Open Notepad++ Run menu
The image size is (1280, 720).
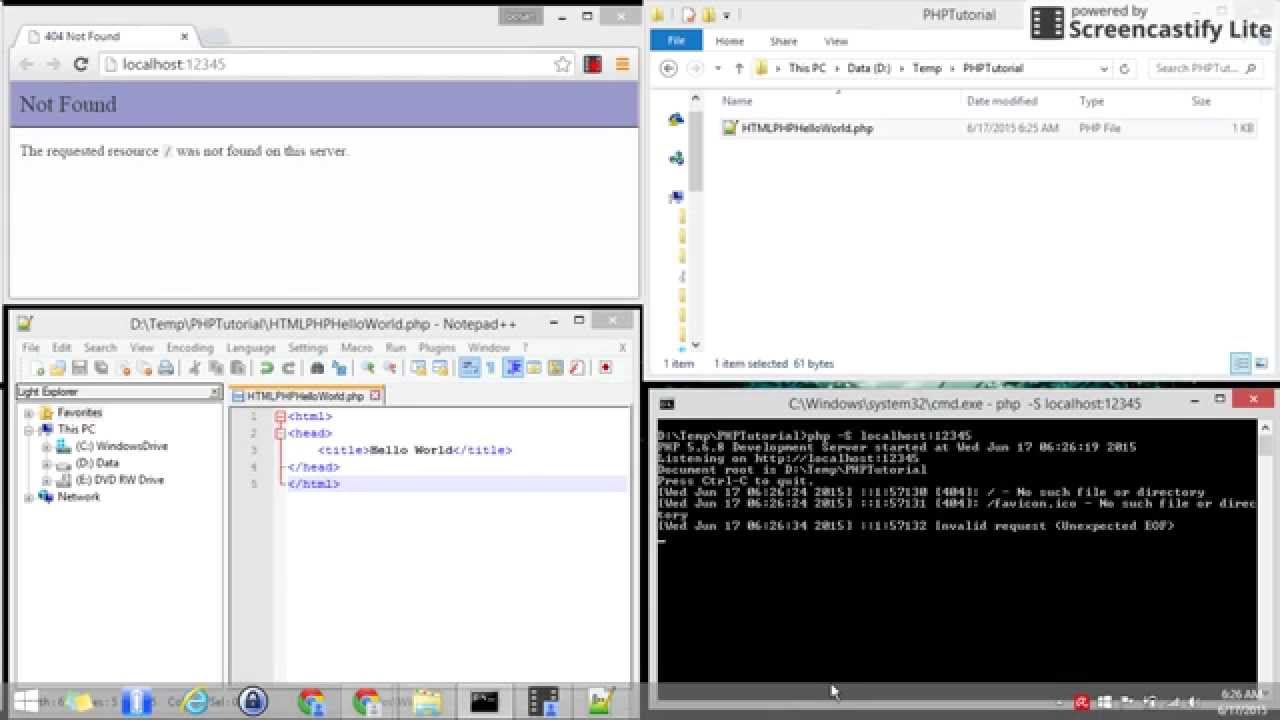tap(396, 347)
